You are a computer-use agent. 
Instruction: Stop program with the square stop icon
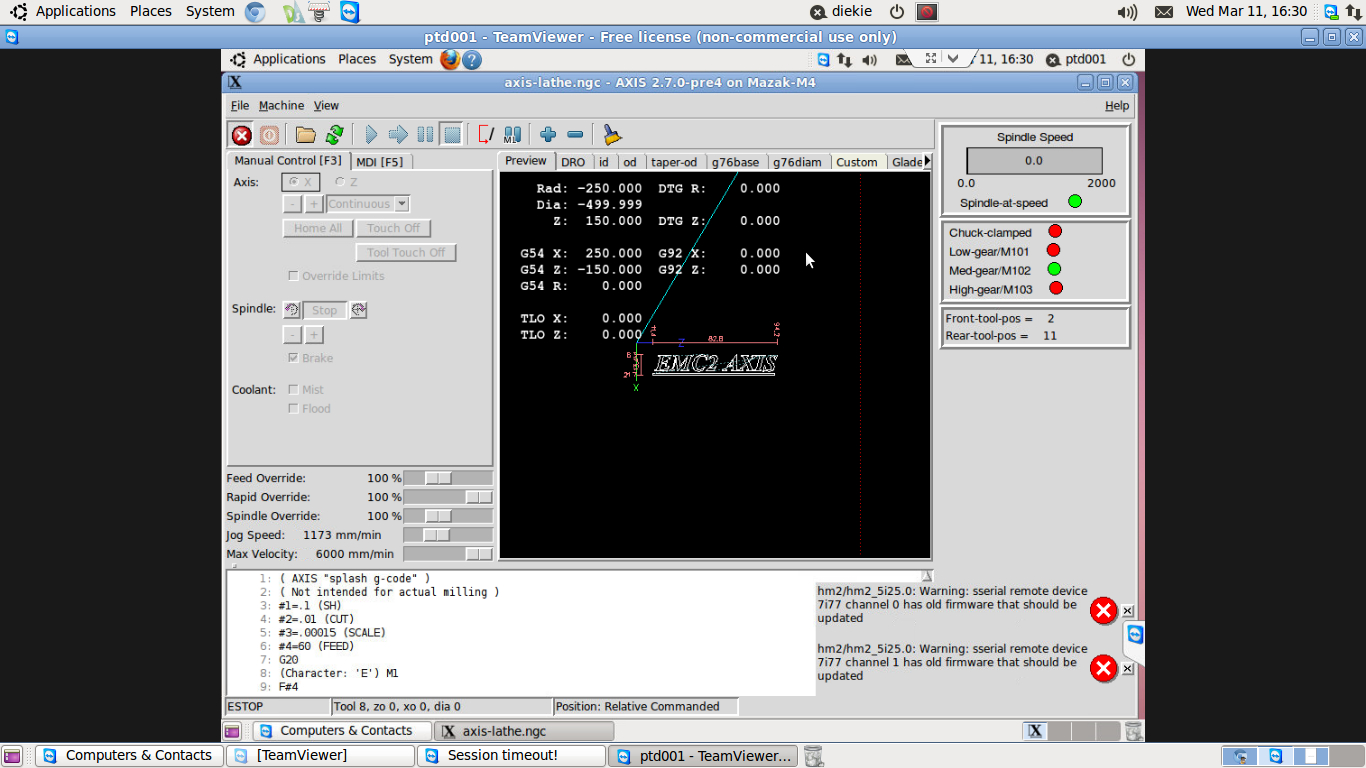point(452,135)
